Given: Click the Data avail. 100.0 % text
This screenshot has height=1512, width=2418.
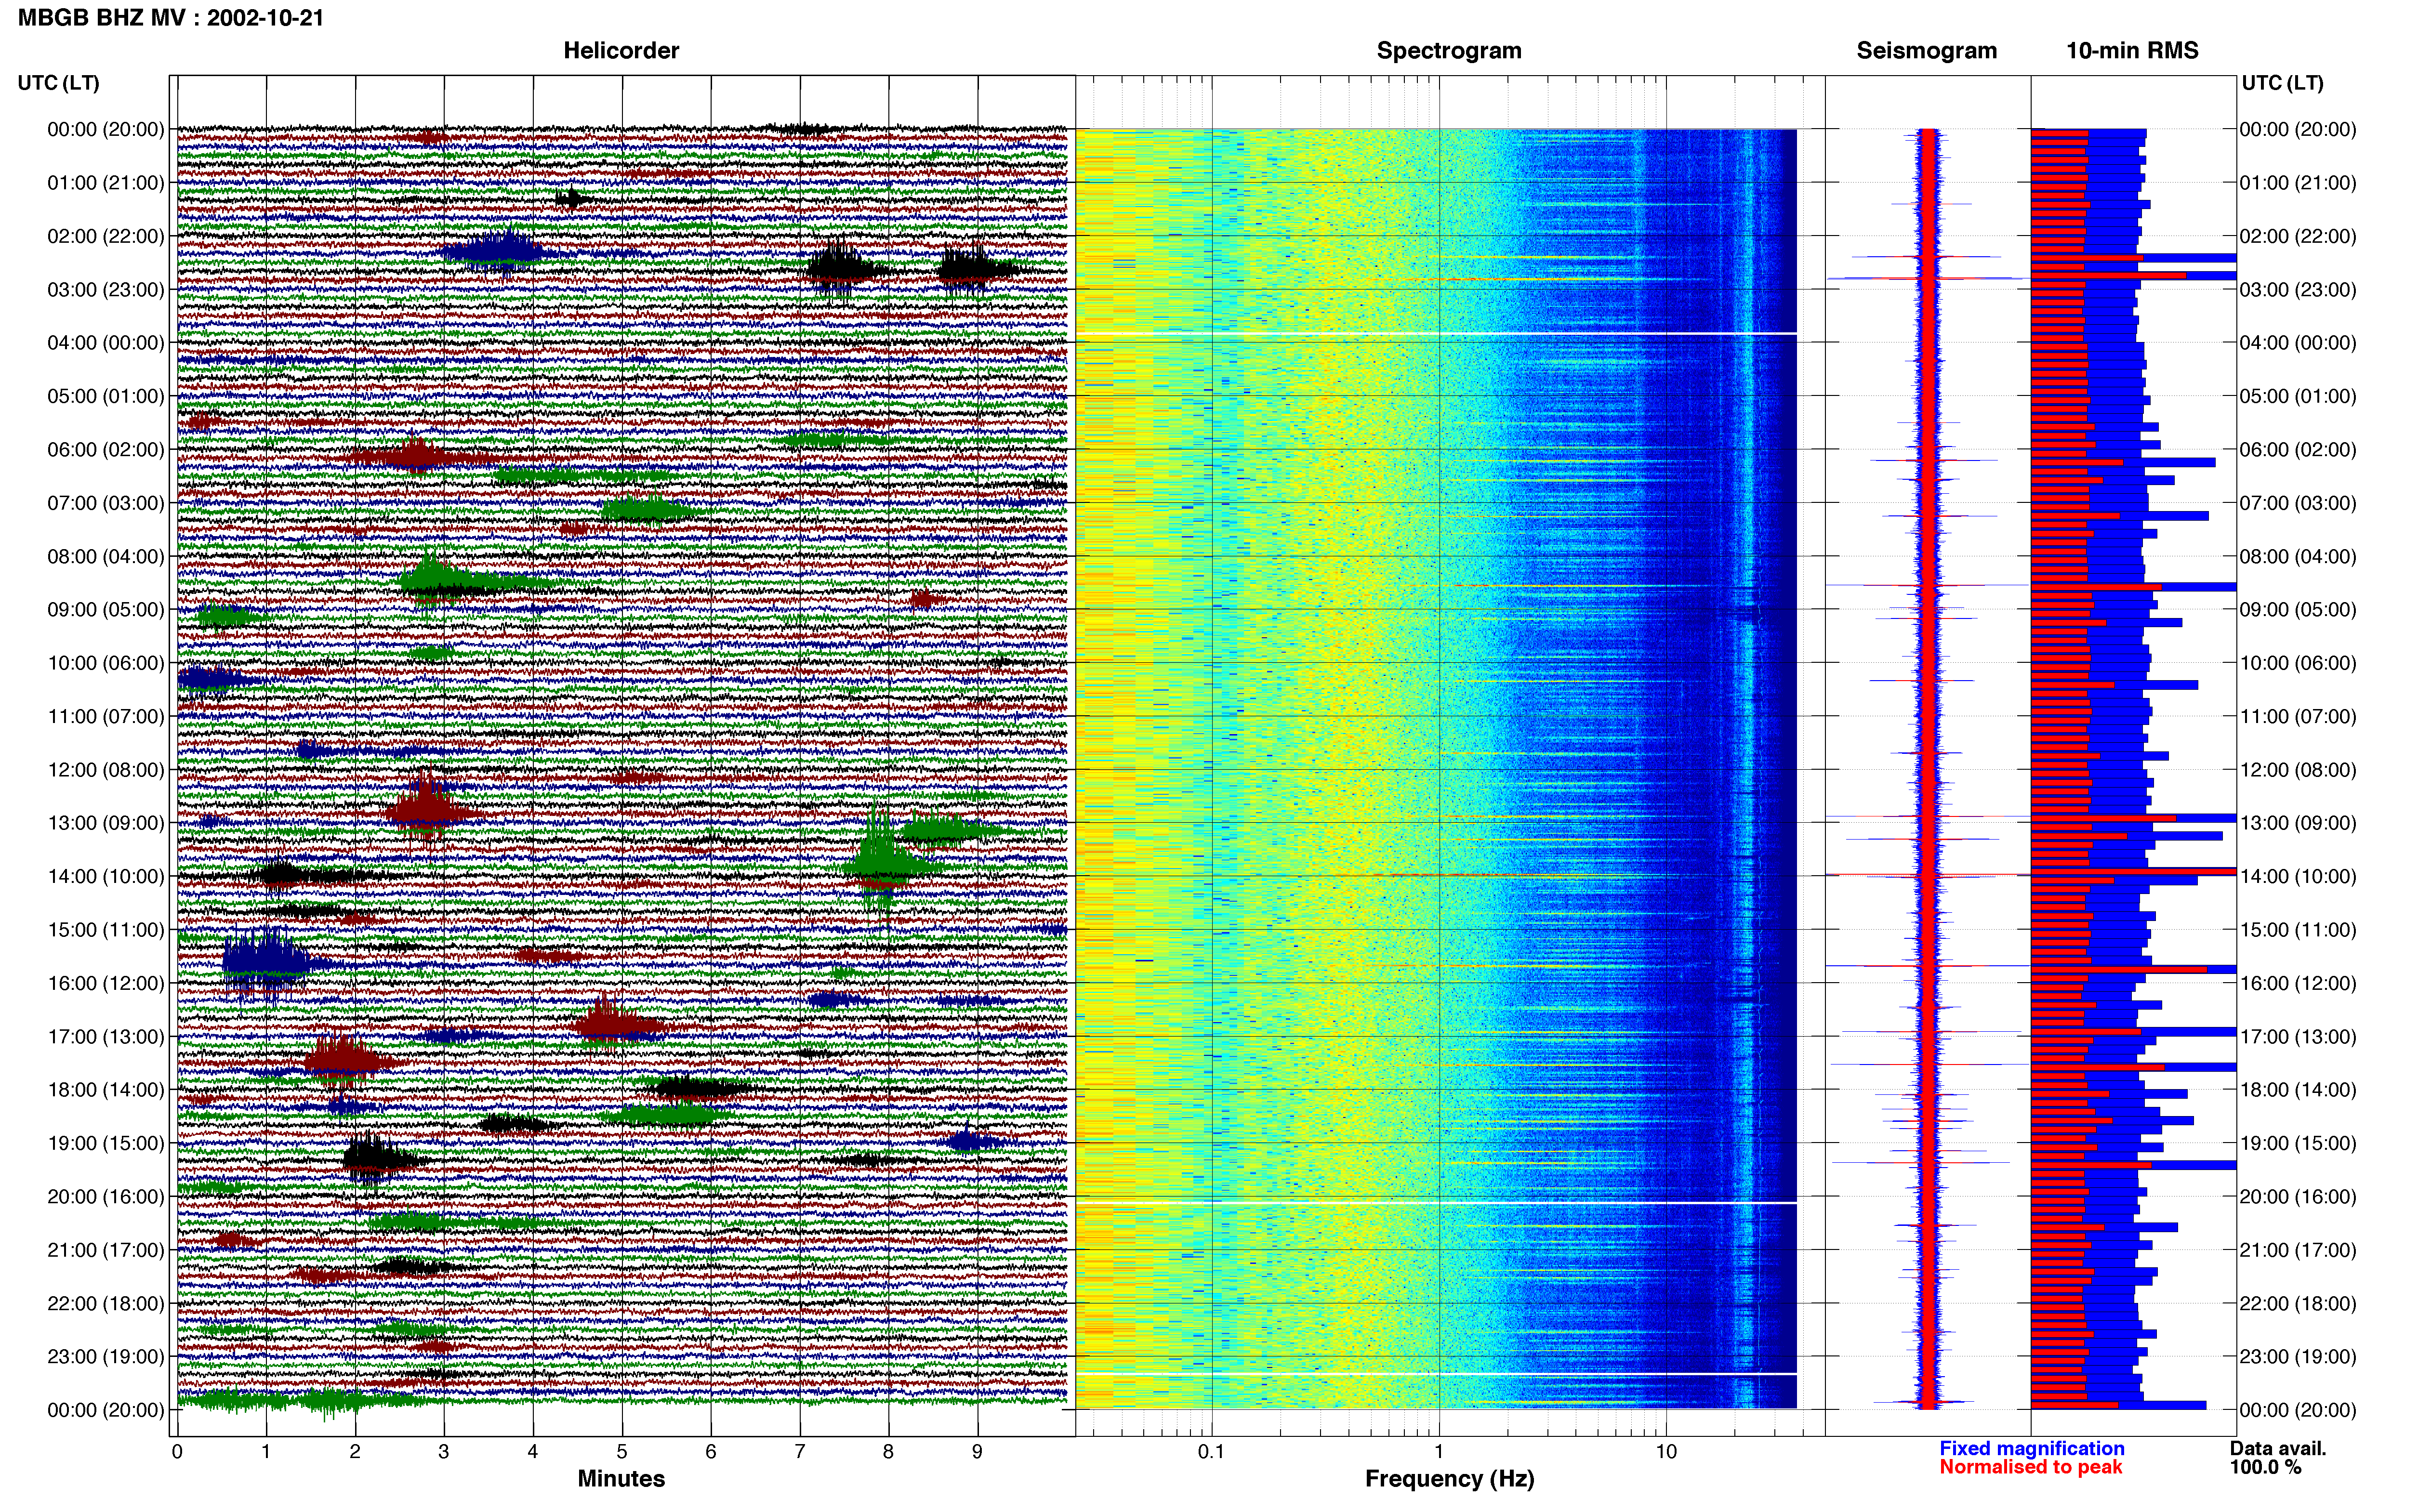Looking at the screenshot, I should (x=2278, y=1458).
